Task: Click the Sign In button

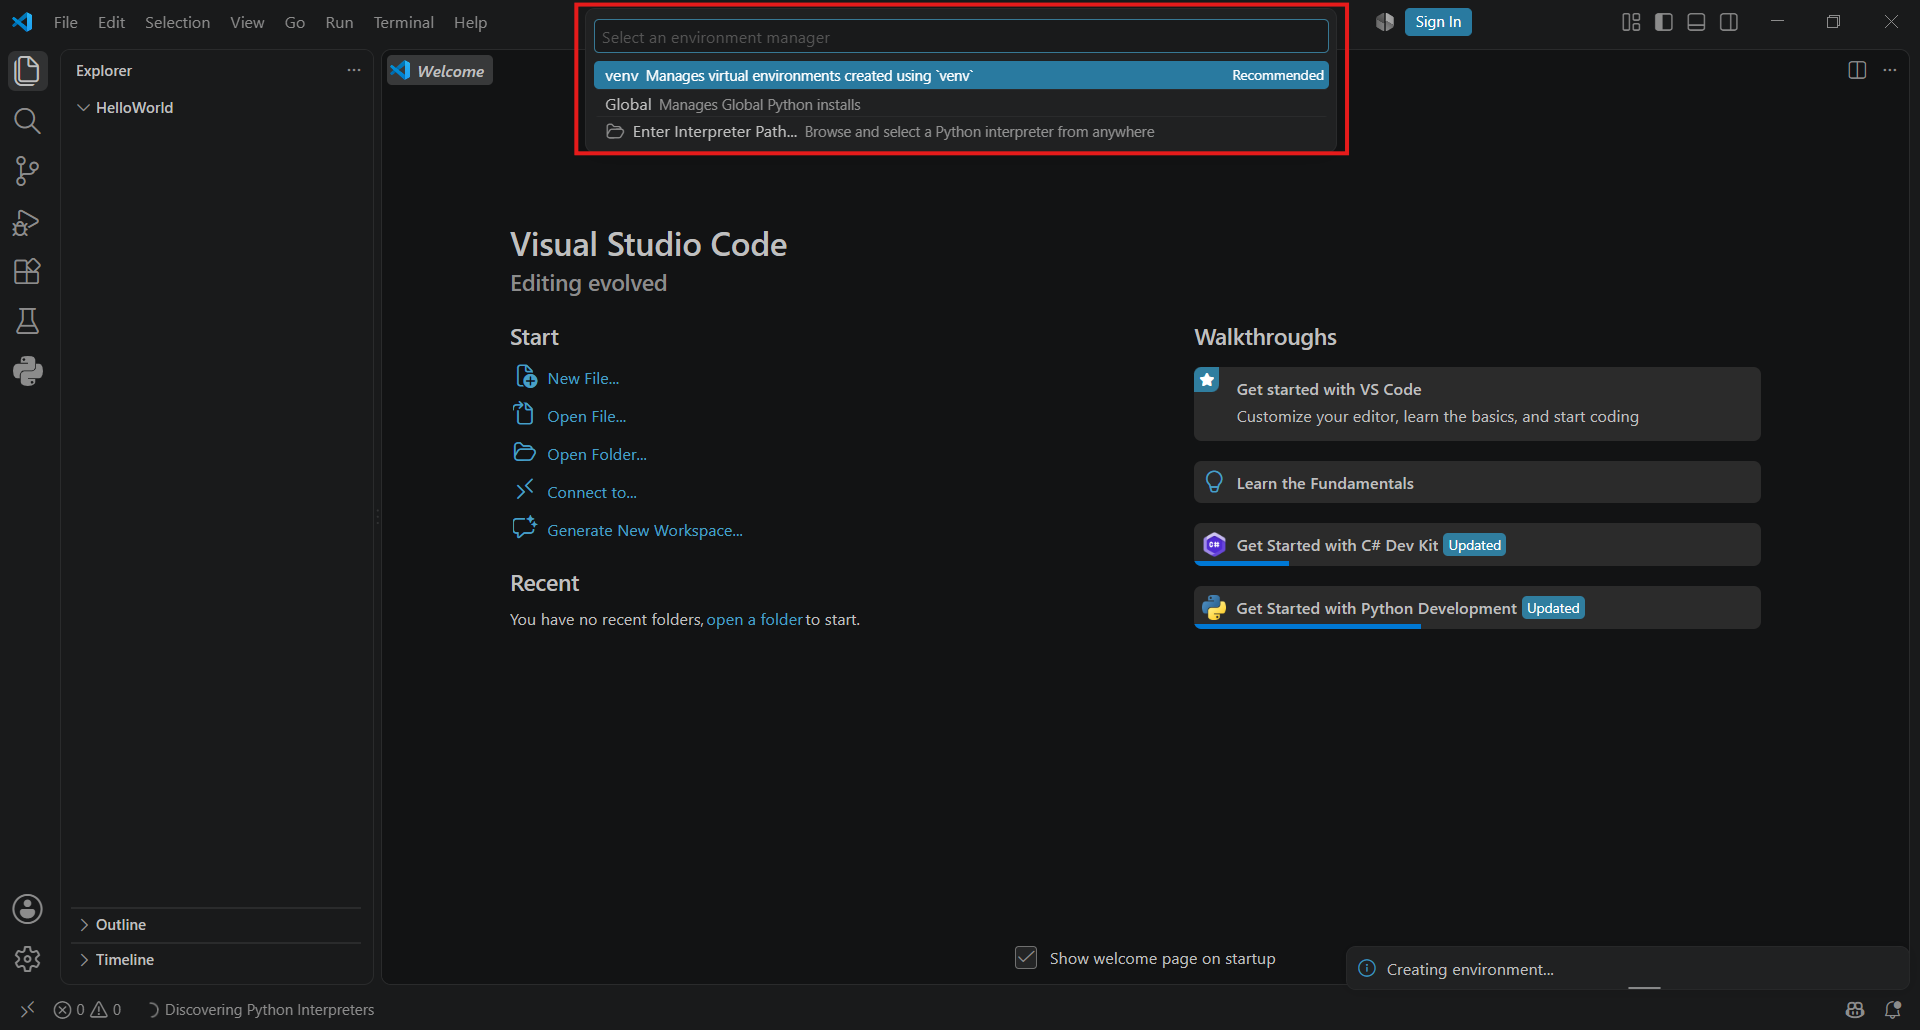Action: tap(1438, 22)
